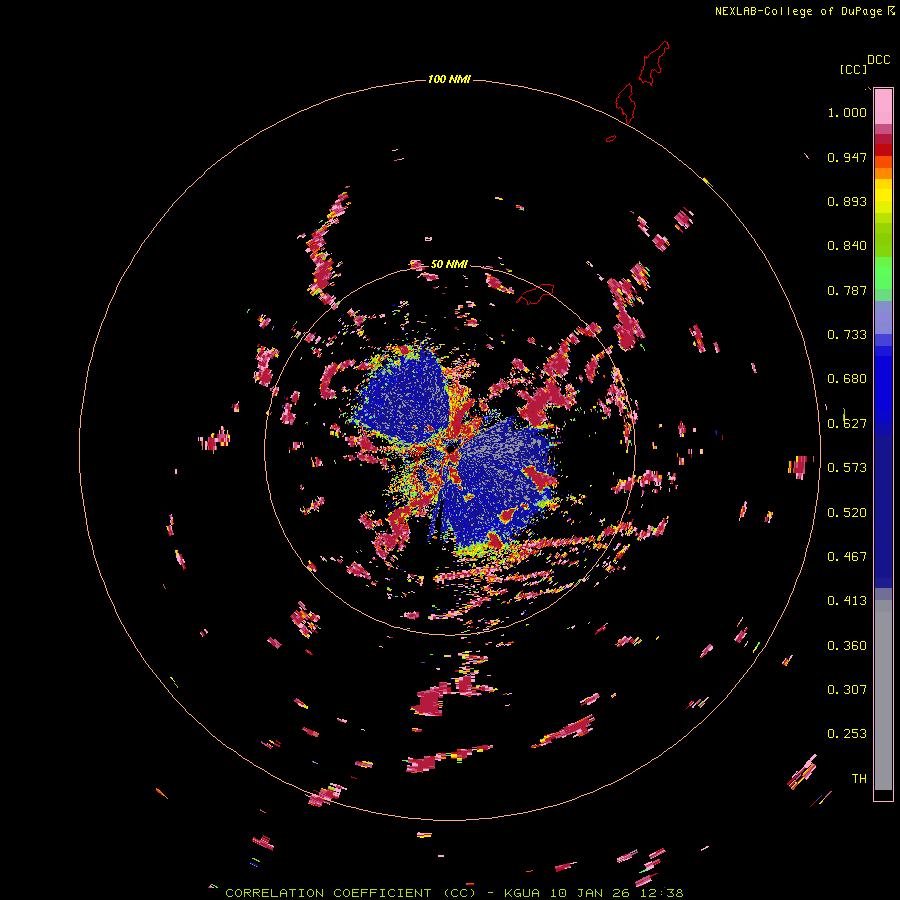Click the 0.307 legend value

[847, 690]
